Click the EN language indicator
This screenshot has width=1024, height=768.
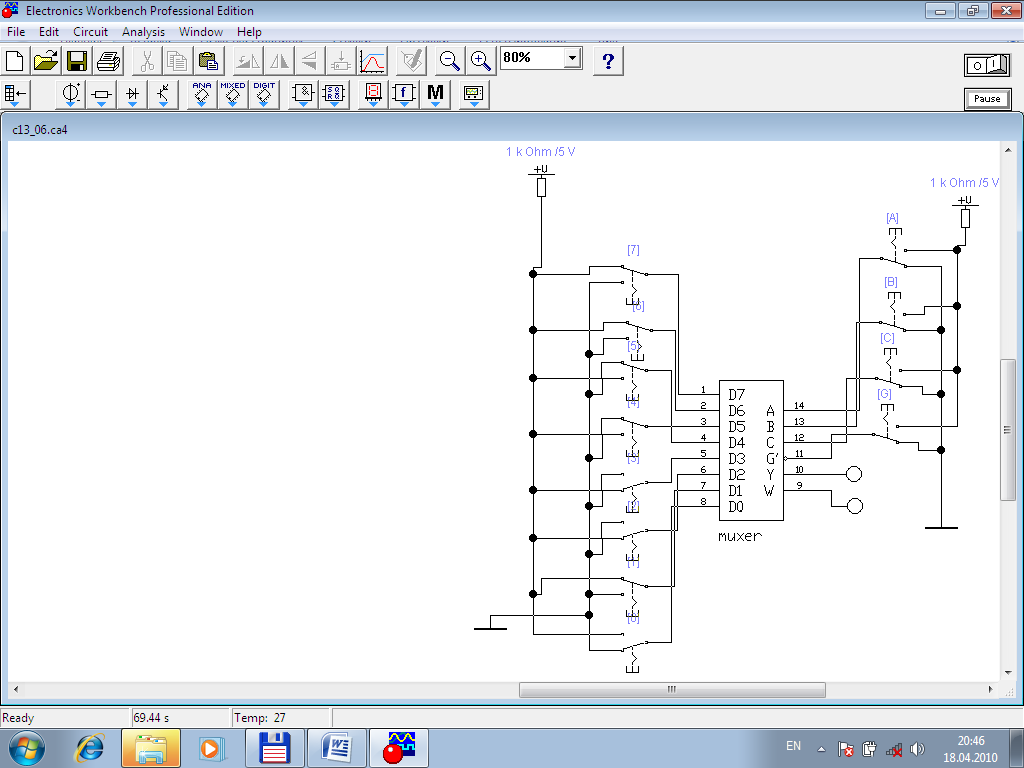point(793,746)
